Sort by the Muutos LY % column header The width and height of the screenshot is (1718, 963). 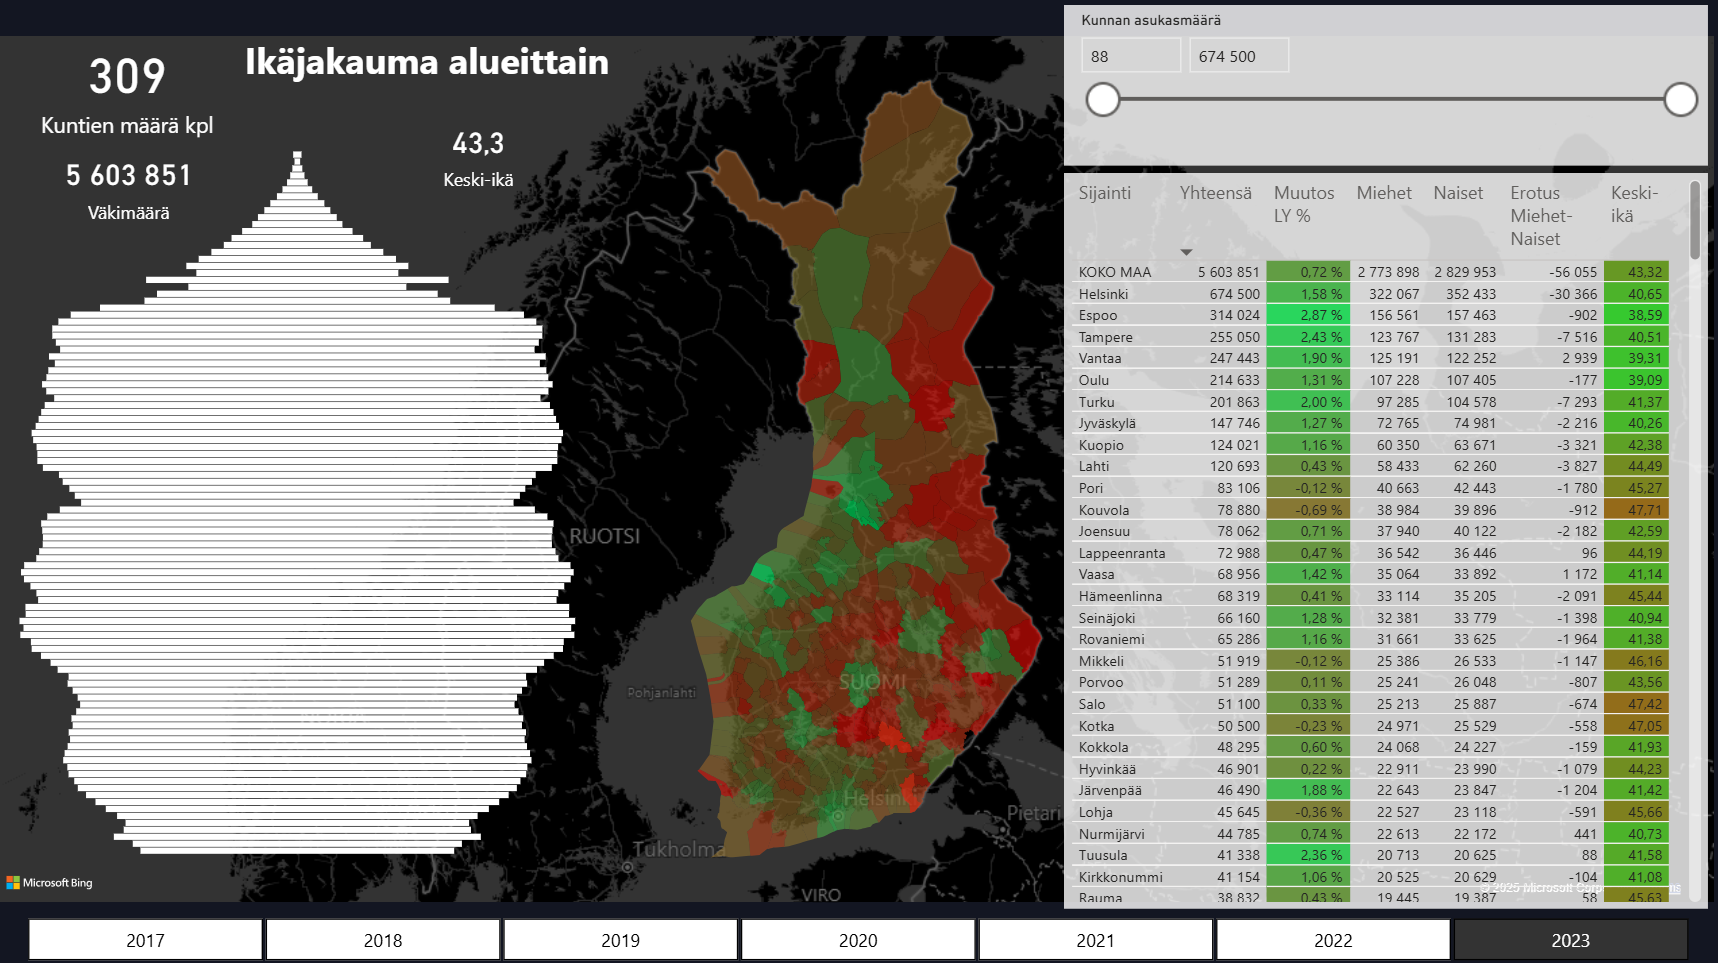(1303, 204)
